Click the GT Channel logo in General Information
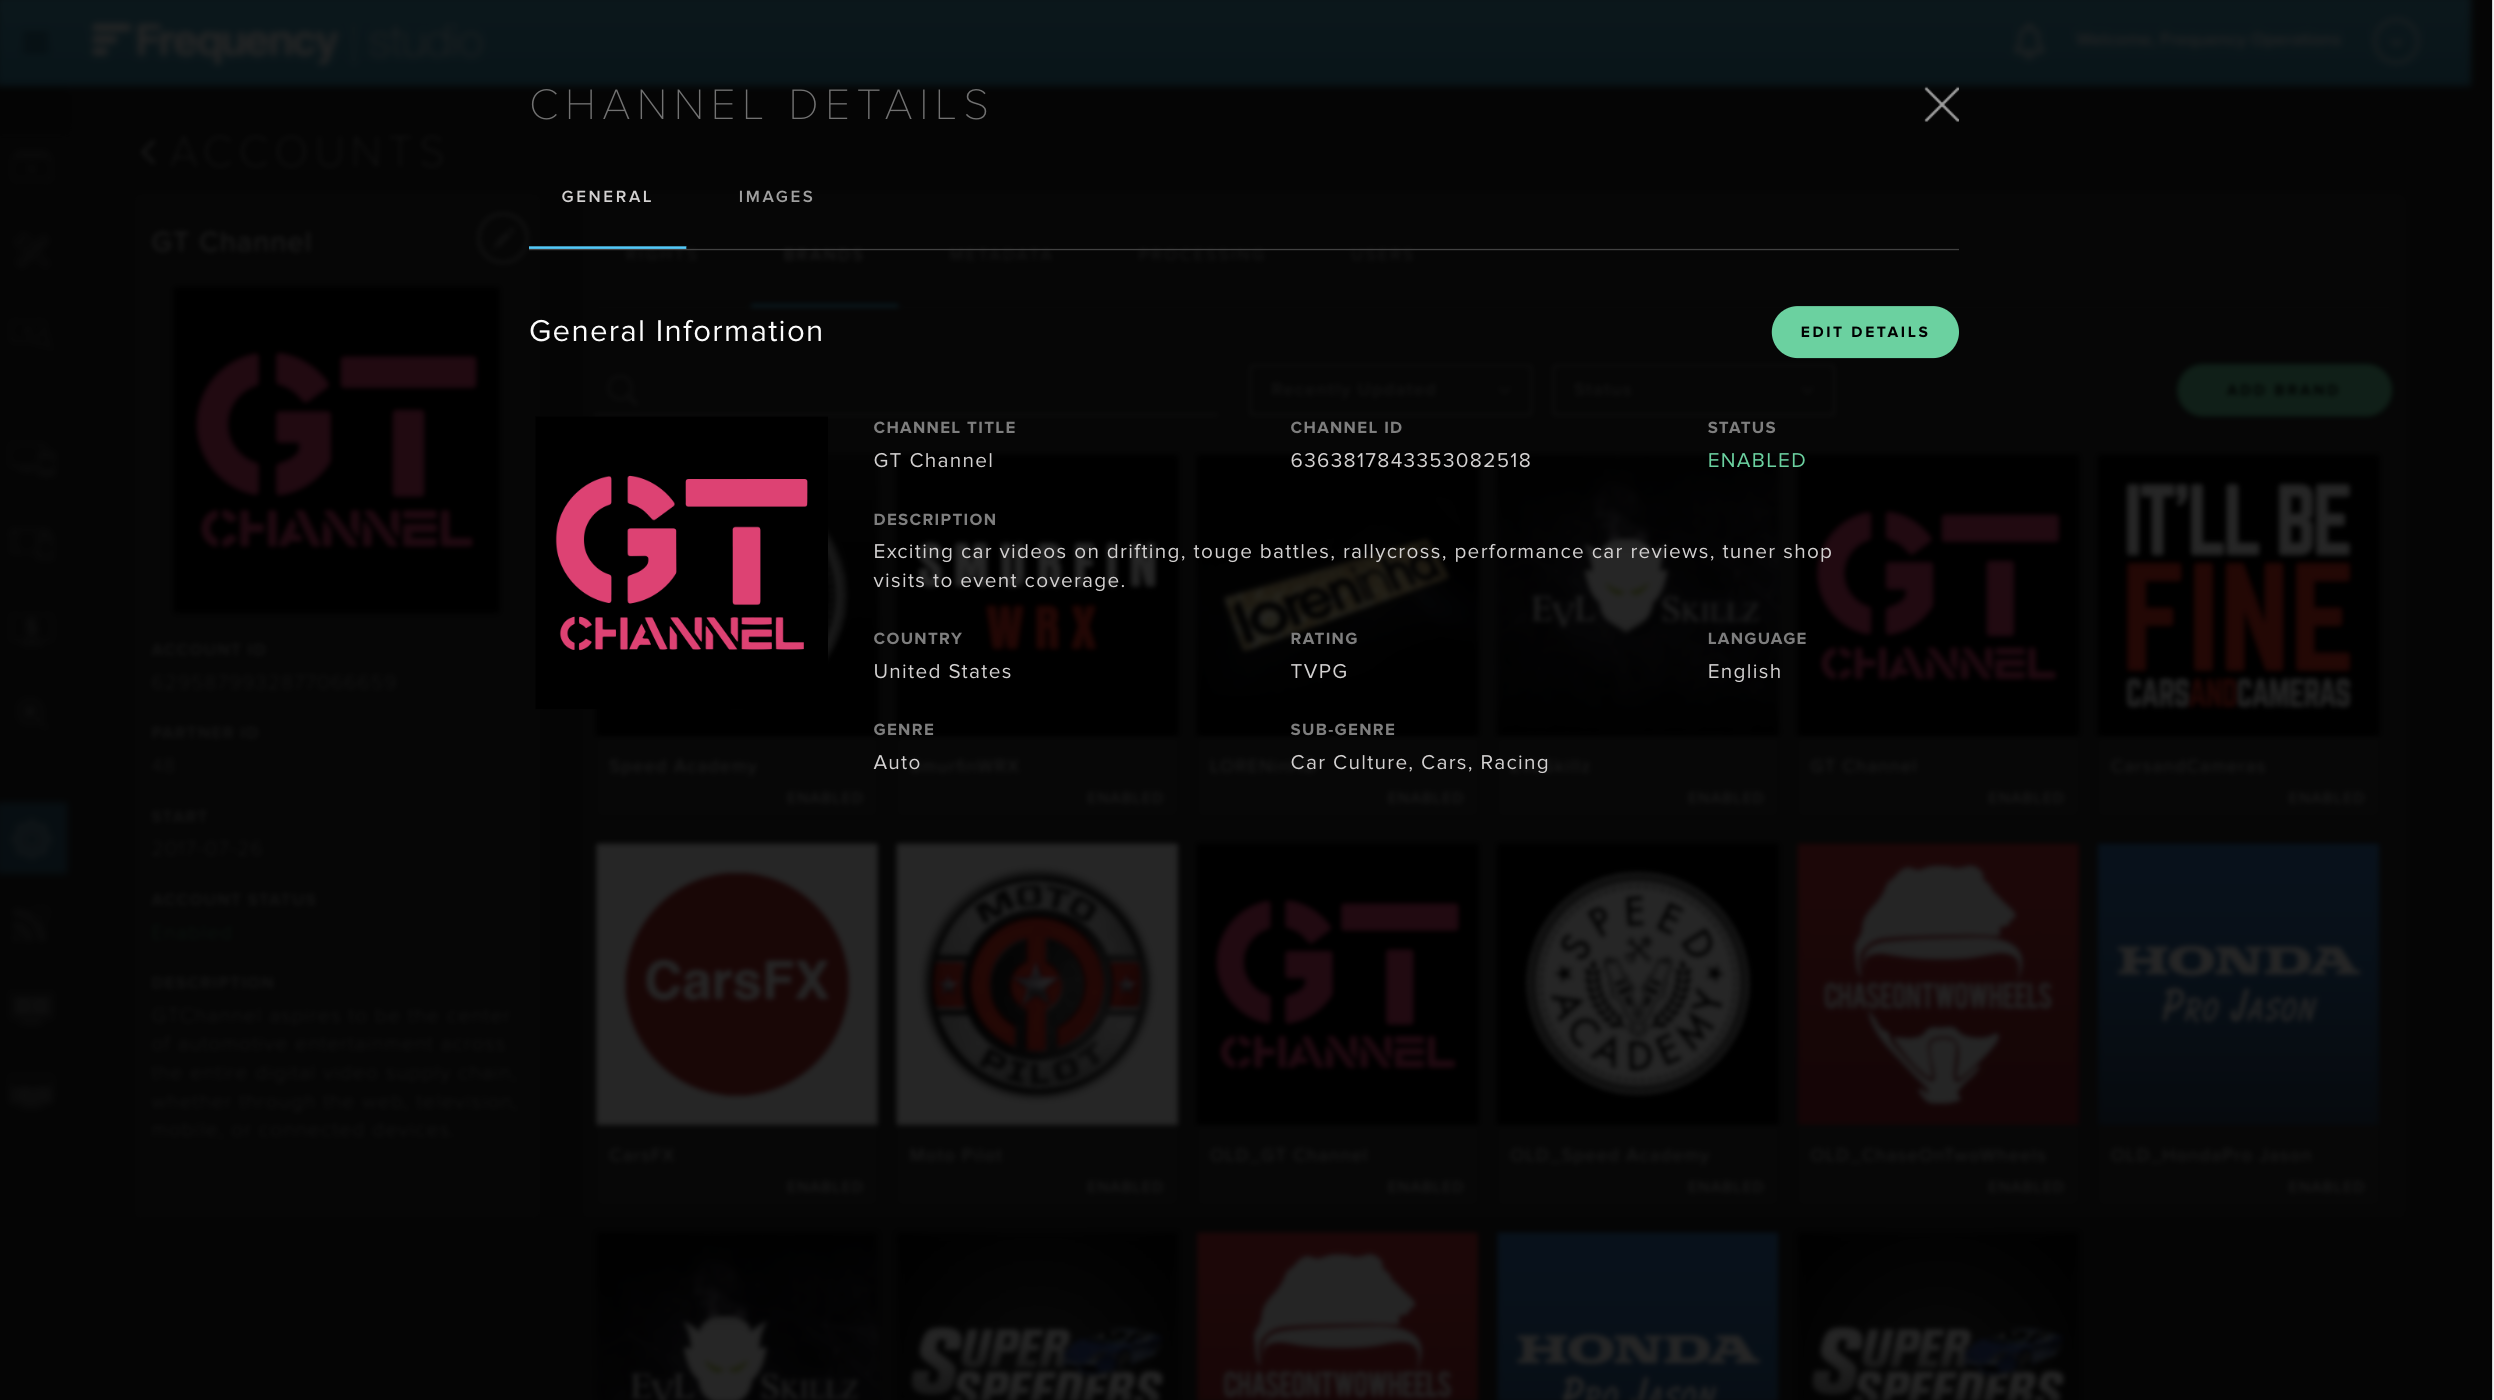The image size is (2494, 1400). [681, 563]
